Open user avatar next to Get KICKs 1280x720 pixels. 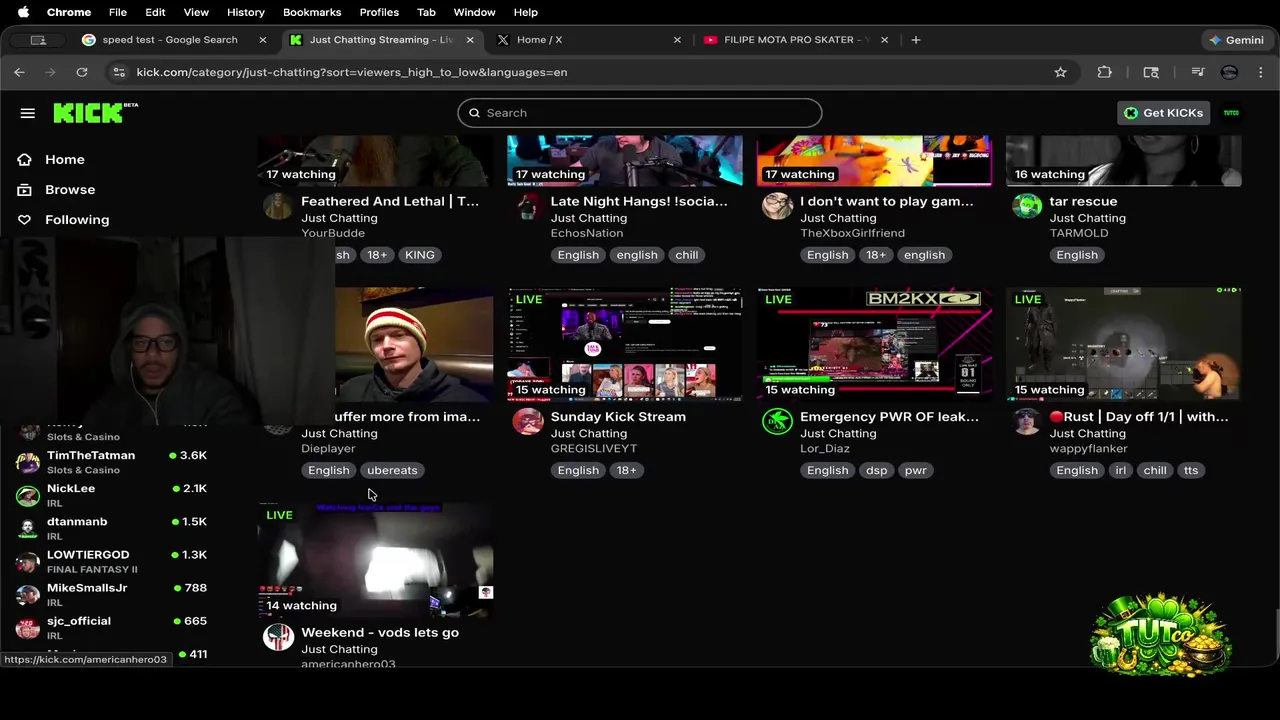tap(1231, 113)
